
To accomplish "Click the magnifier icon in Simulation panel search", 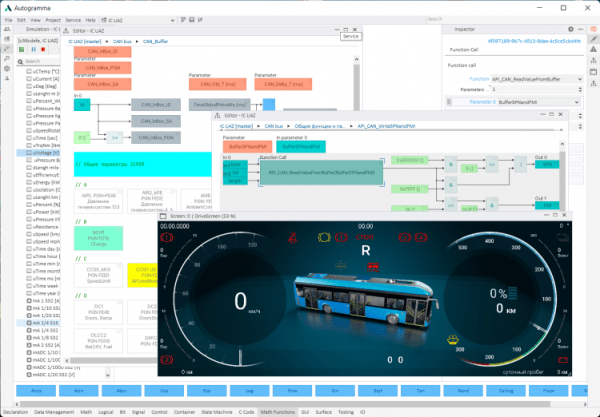I will pyautogui.click(x=20, y=62).
